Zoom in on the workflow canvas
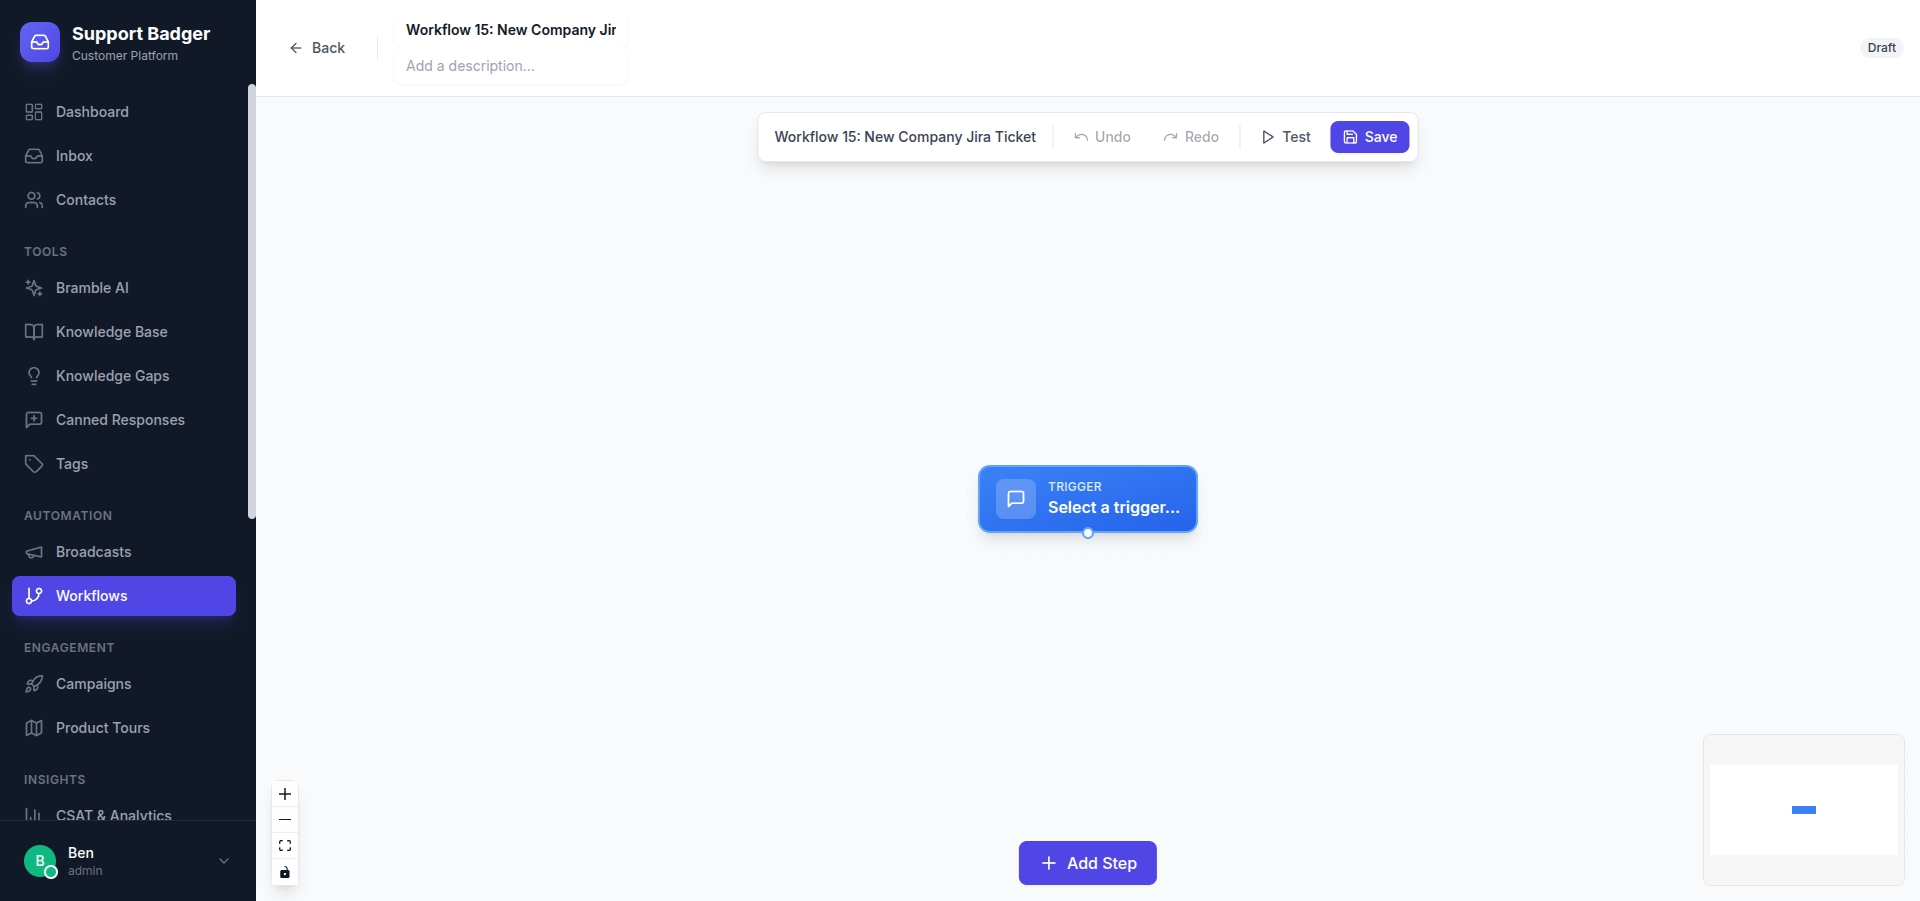The image size is (1920, 901). click(285, 794)
